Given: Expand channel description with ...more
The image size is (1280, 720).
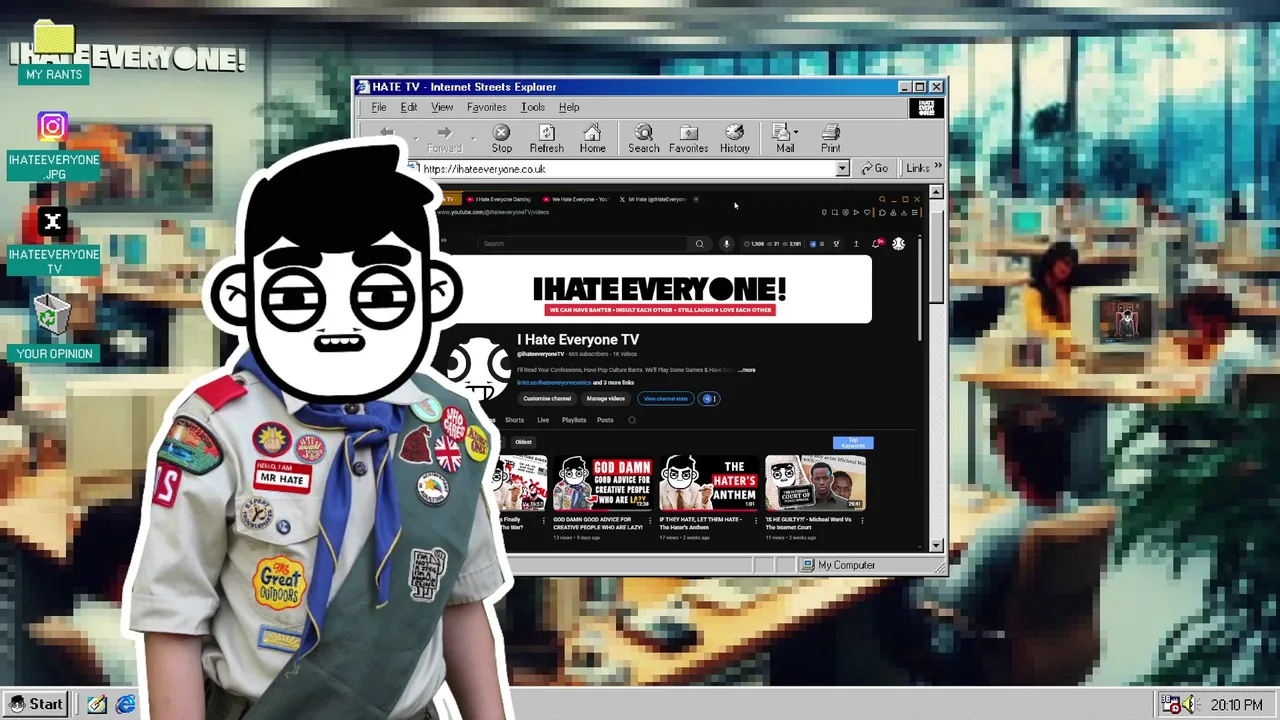Looking at the screenshot, I should pyautogui.click(x=747, y=370).
